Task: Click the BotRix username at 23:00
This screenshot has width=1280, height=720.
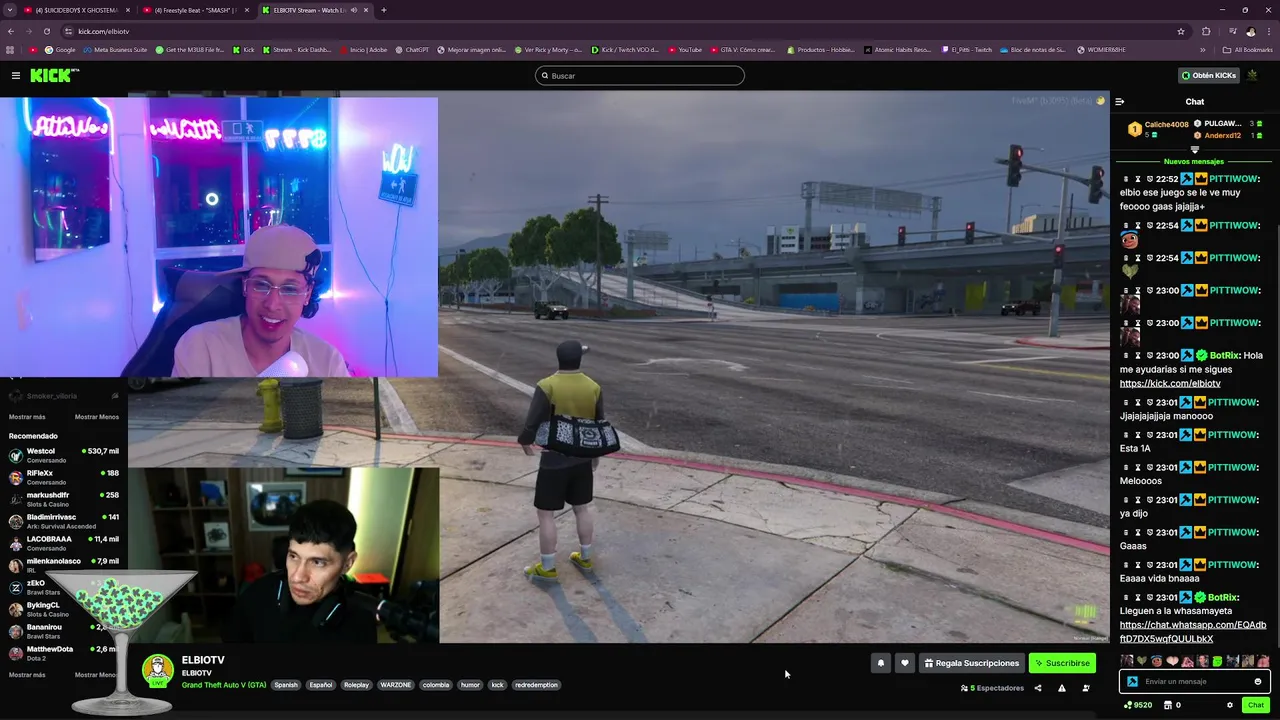Action: pyautogui.click(x=1224, y=355)
